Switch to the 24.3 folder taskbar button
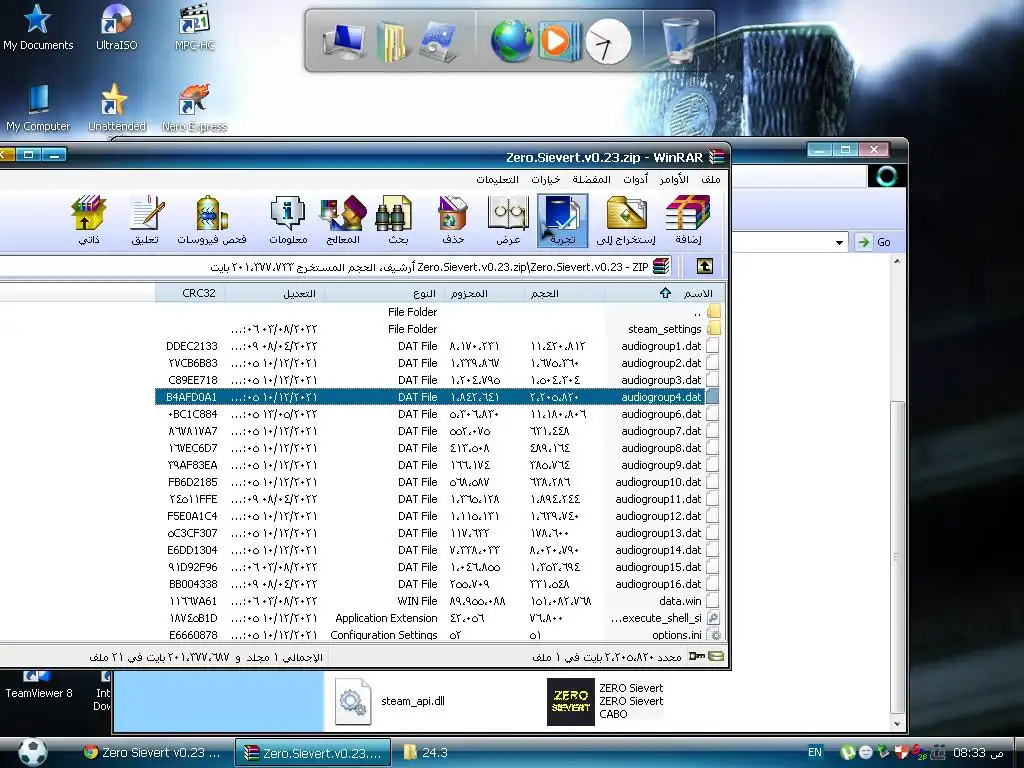Screen dimensions: 1024x768 pos(426,752)
